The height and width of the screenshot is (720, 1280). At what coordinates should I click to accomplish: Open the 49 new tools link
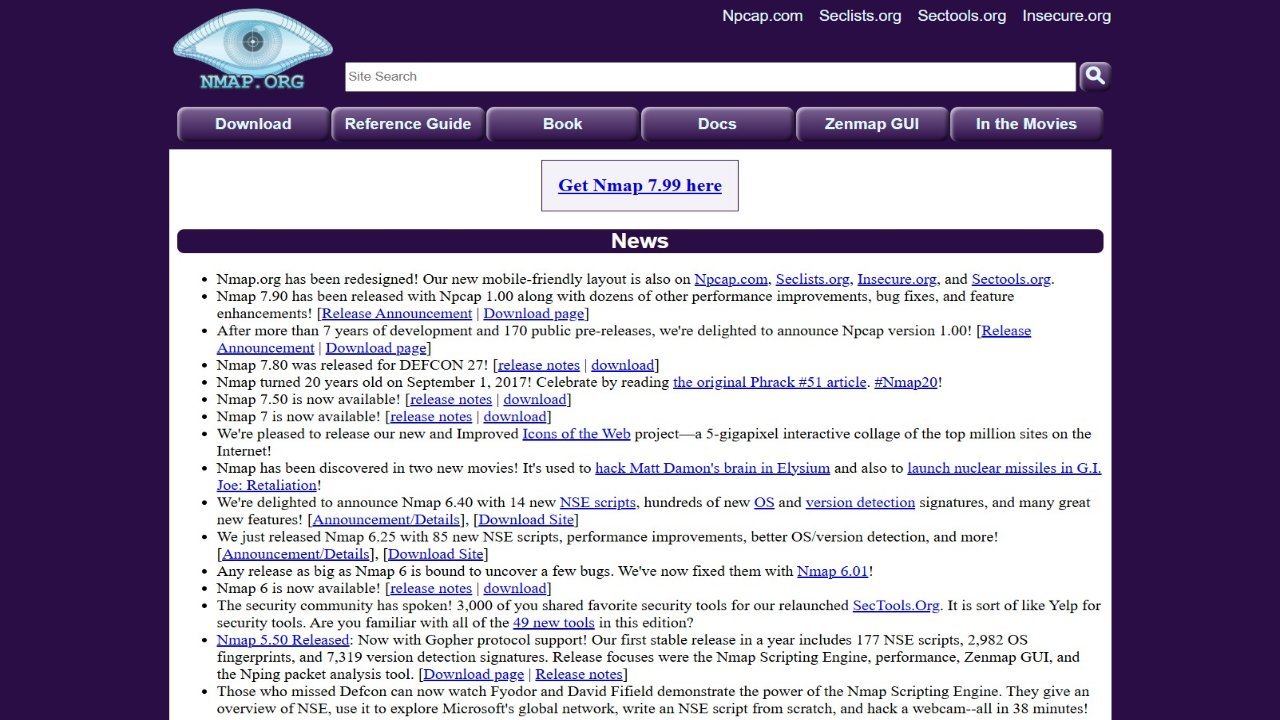554,622
